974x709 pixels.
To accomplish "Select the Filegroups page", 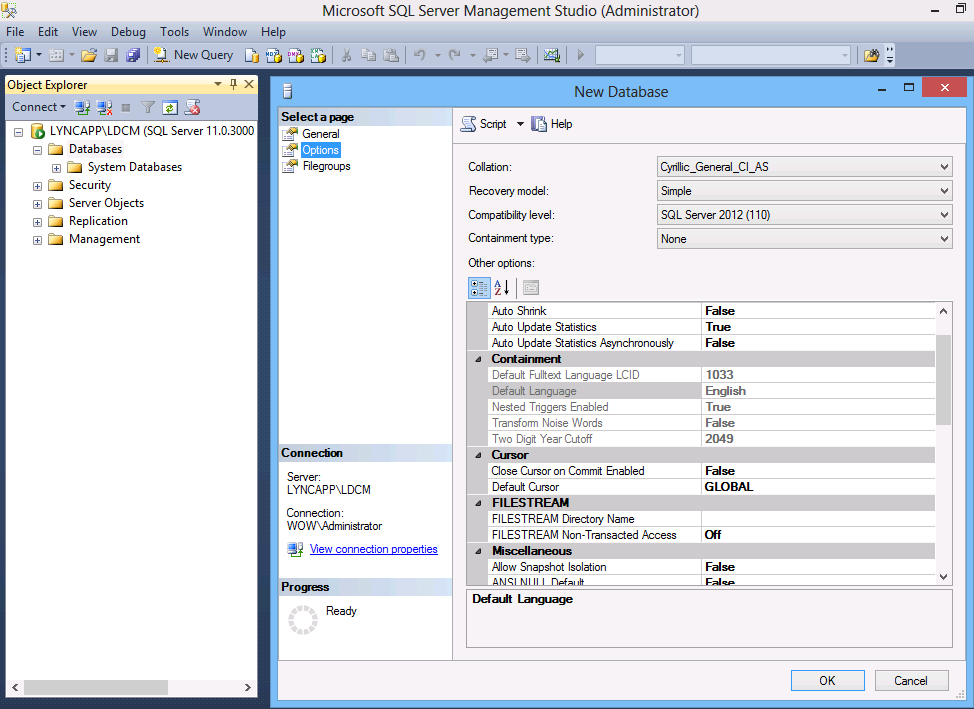I will 326,166.
